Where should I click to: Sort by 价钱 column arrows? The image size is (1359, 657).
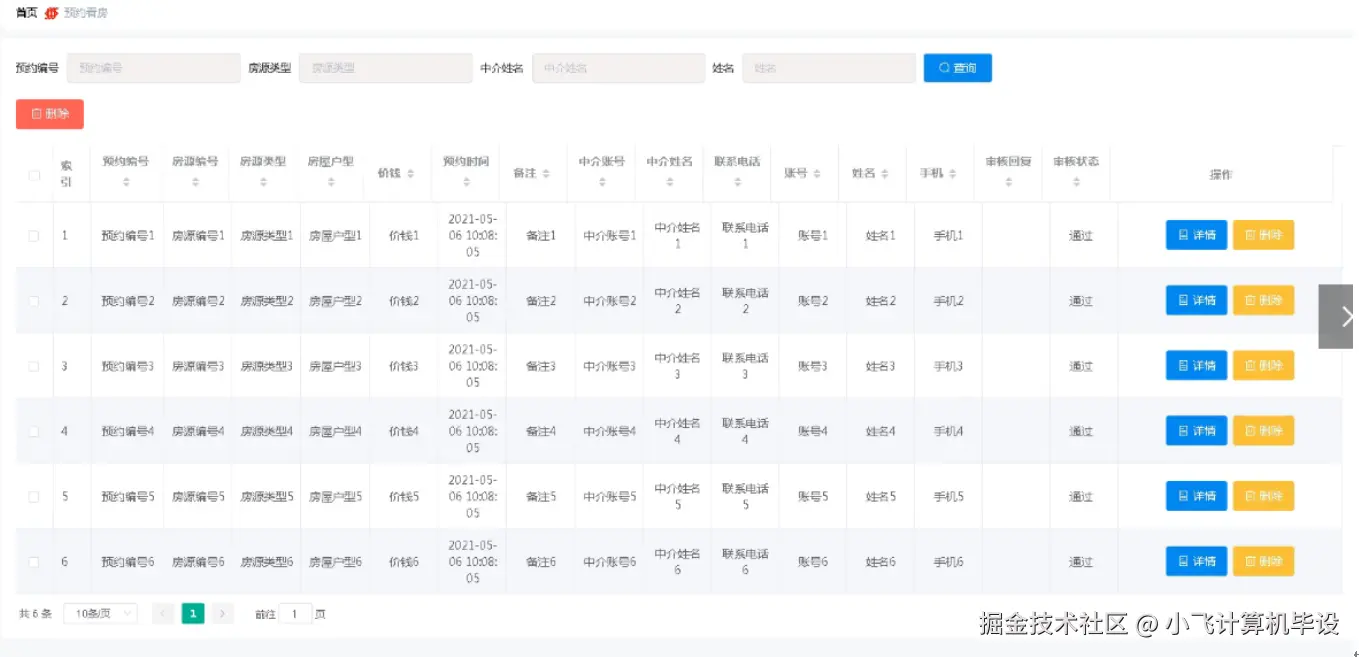[411, 174]
